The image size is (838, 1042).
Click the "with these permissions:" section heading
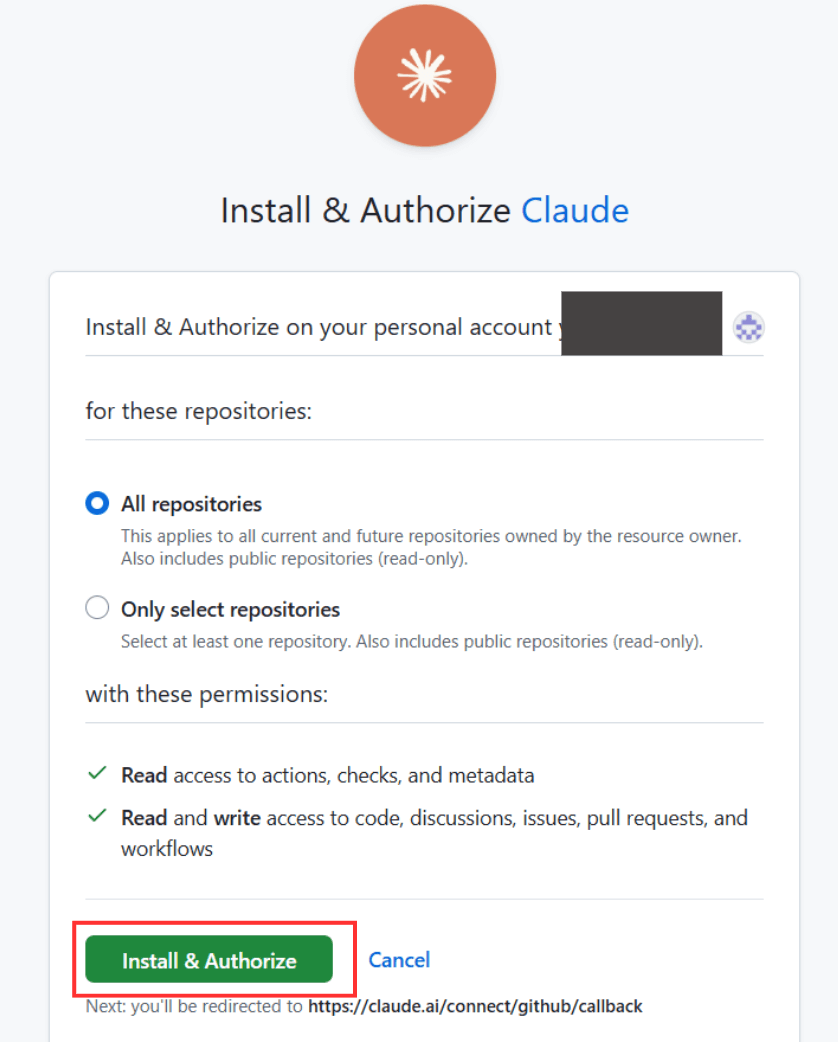point(206,694)
